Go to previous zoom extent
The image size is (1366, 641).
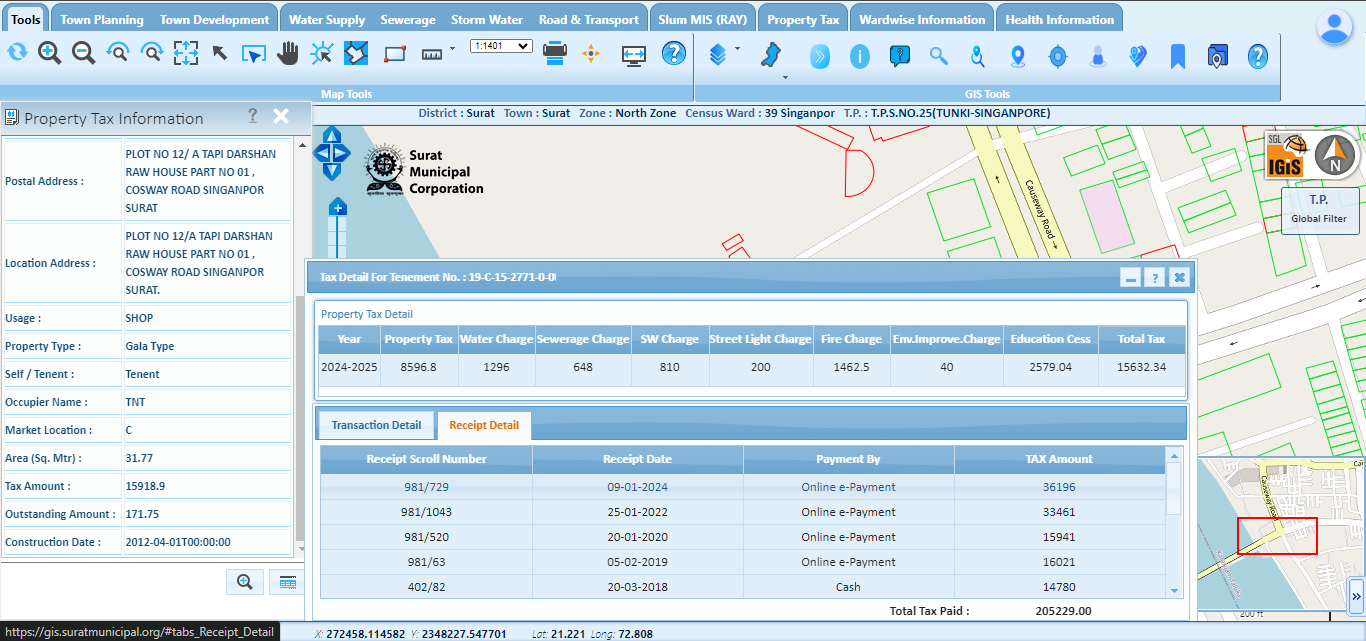[x=118, y=53]
